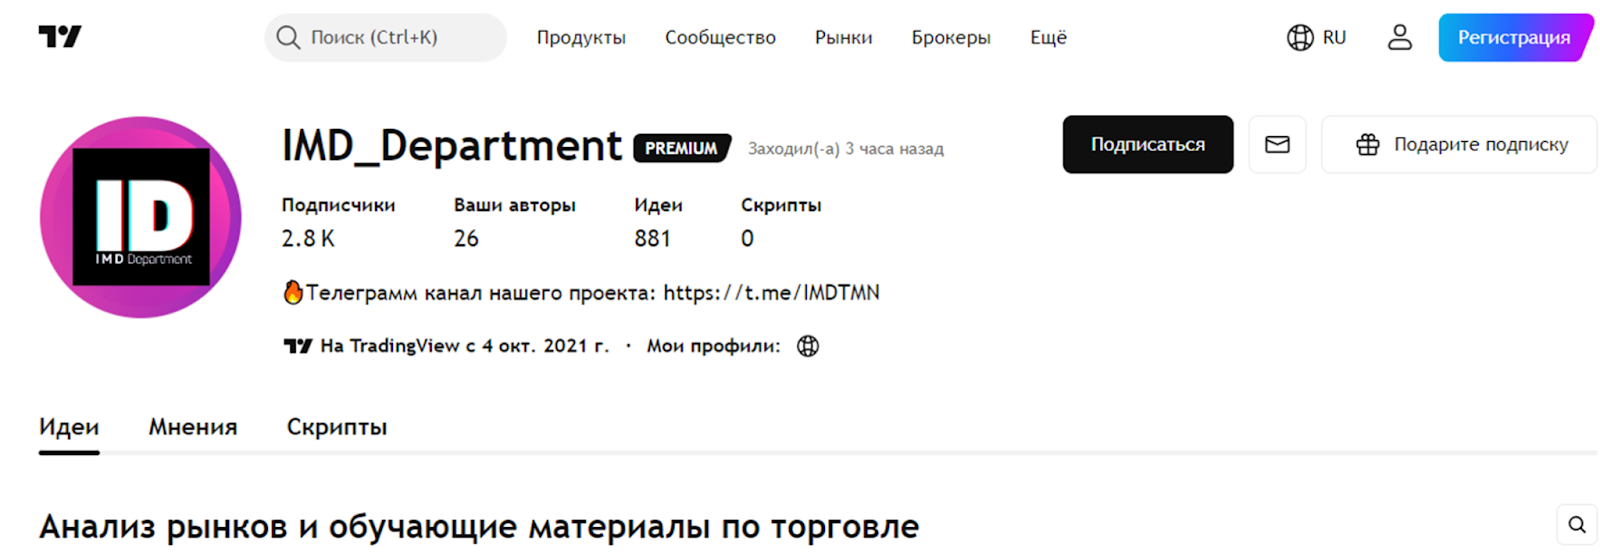
Task: Open the Рынки menu
Action: coord(843,38)
